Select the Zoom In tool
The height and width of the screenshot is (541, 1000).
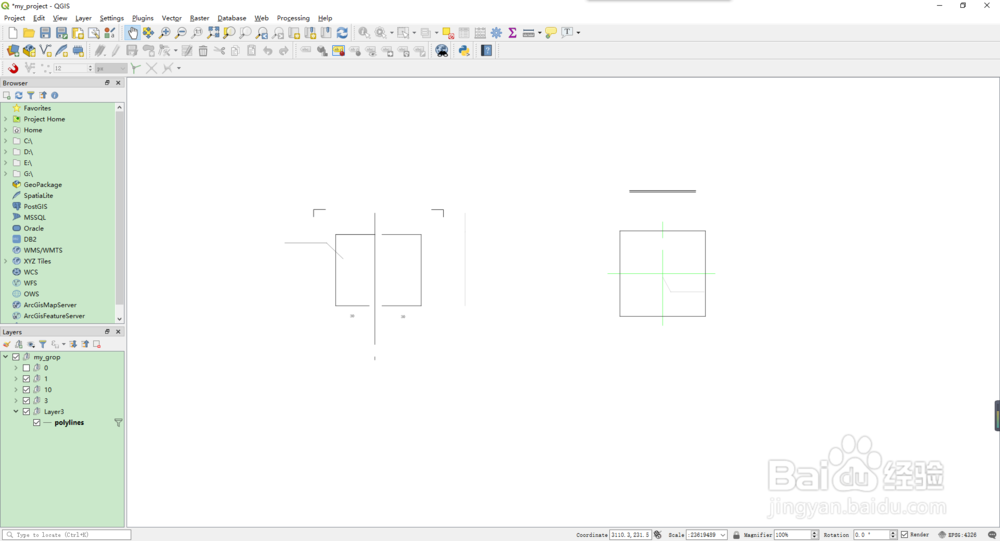(x=165, y=33)
